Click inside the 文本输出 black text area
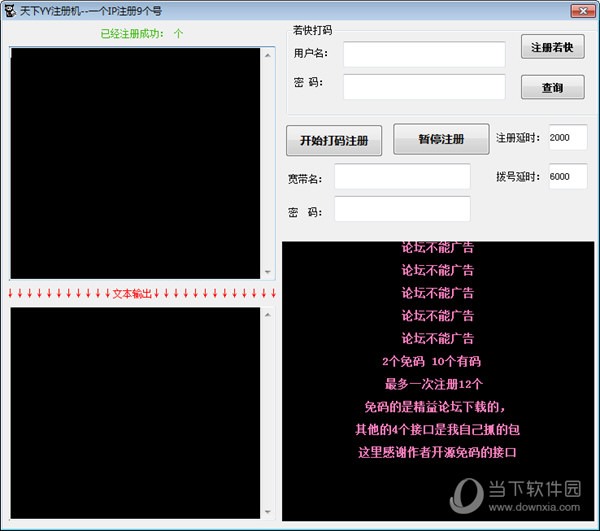This screenshot has width=600, height=531. coord(135,413)
